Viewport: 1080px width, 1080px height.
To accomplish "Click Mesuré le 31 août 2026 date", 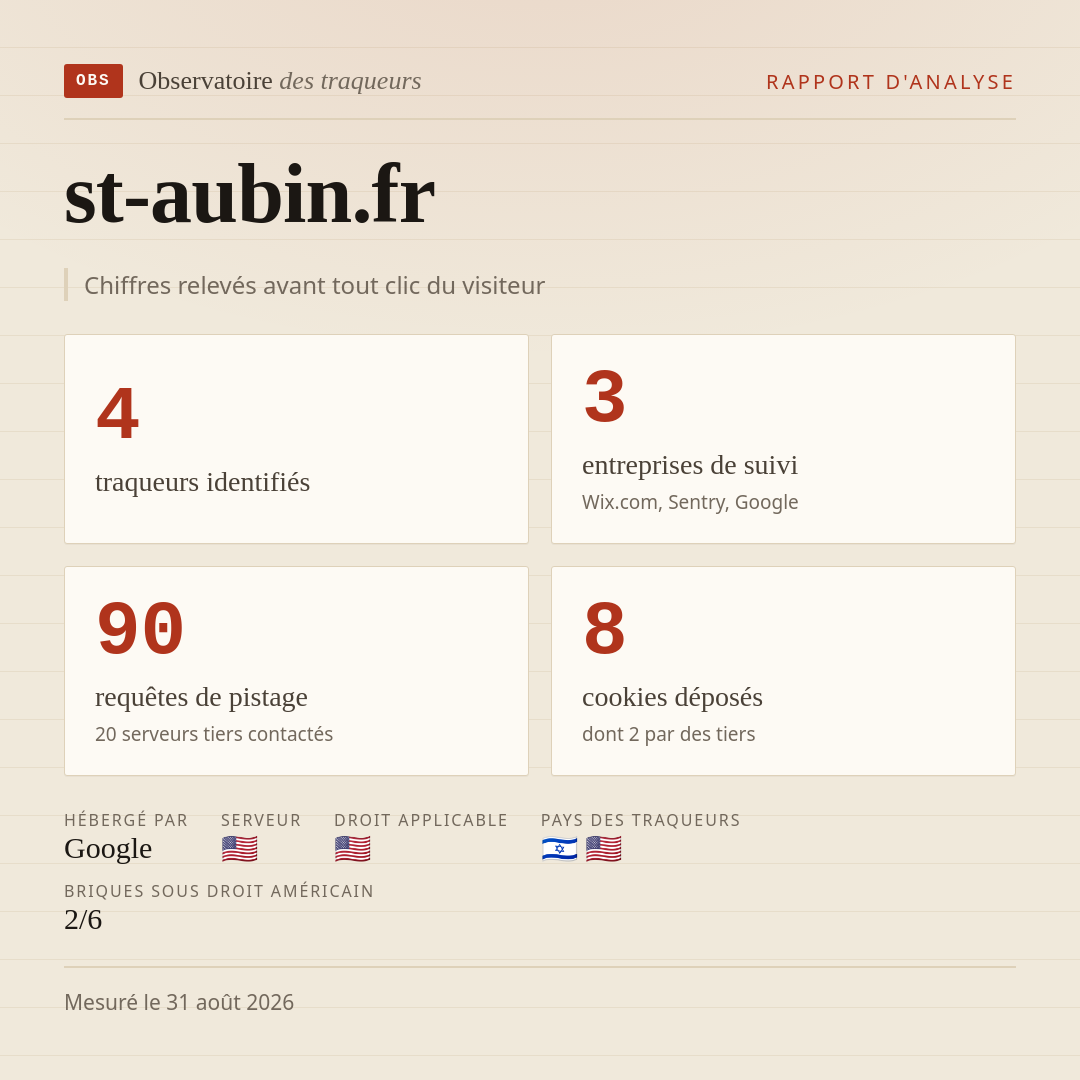I will tap(179, 1002).
